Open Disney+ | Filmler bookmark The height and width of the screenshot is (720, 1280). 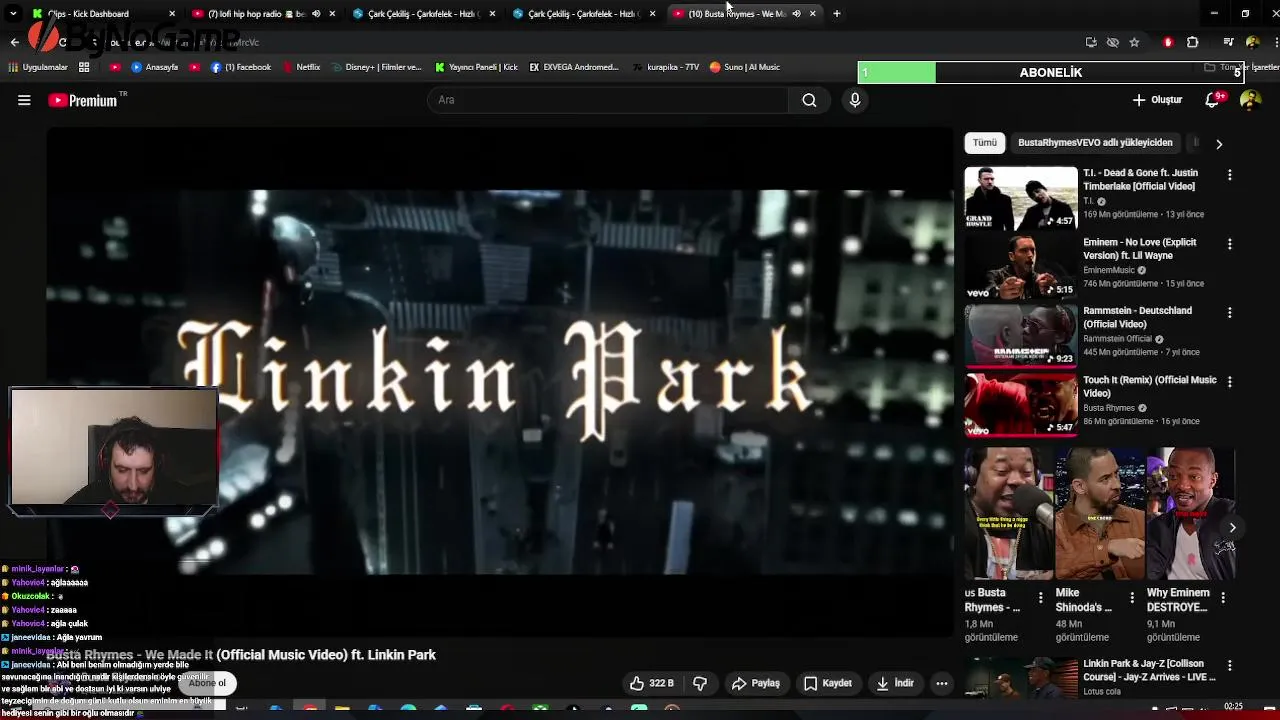point(376,67)
